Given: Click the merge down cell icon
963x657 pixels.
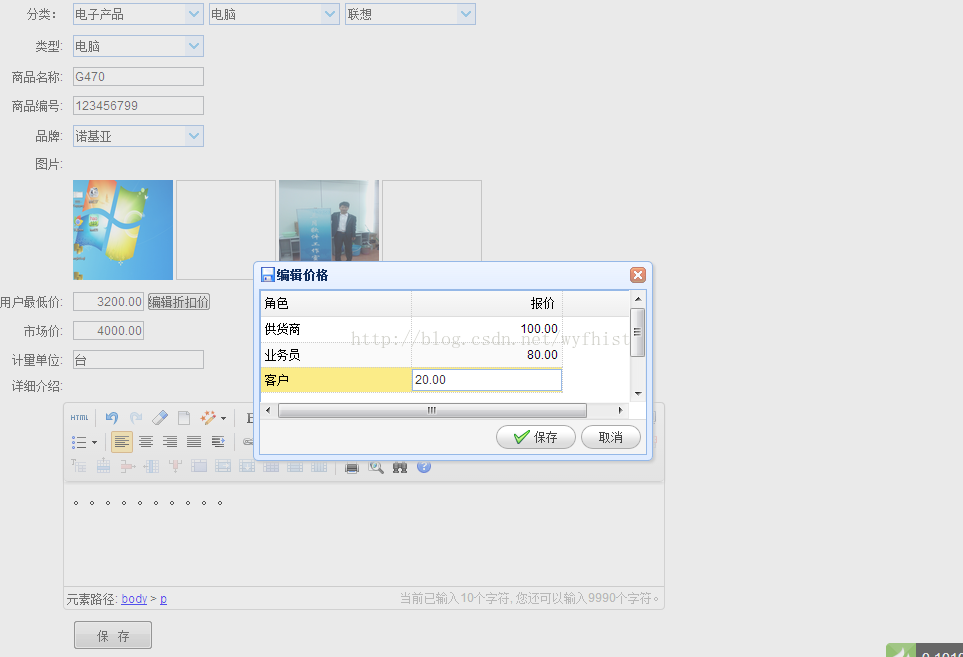Looking at the screenshot, I should coord(247,466).
